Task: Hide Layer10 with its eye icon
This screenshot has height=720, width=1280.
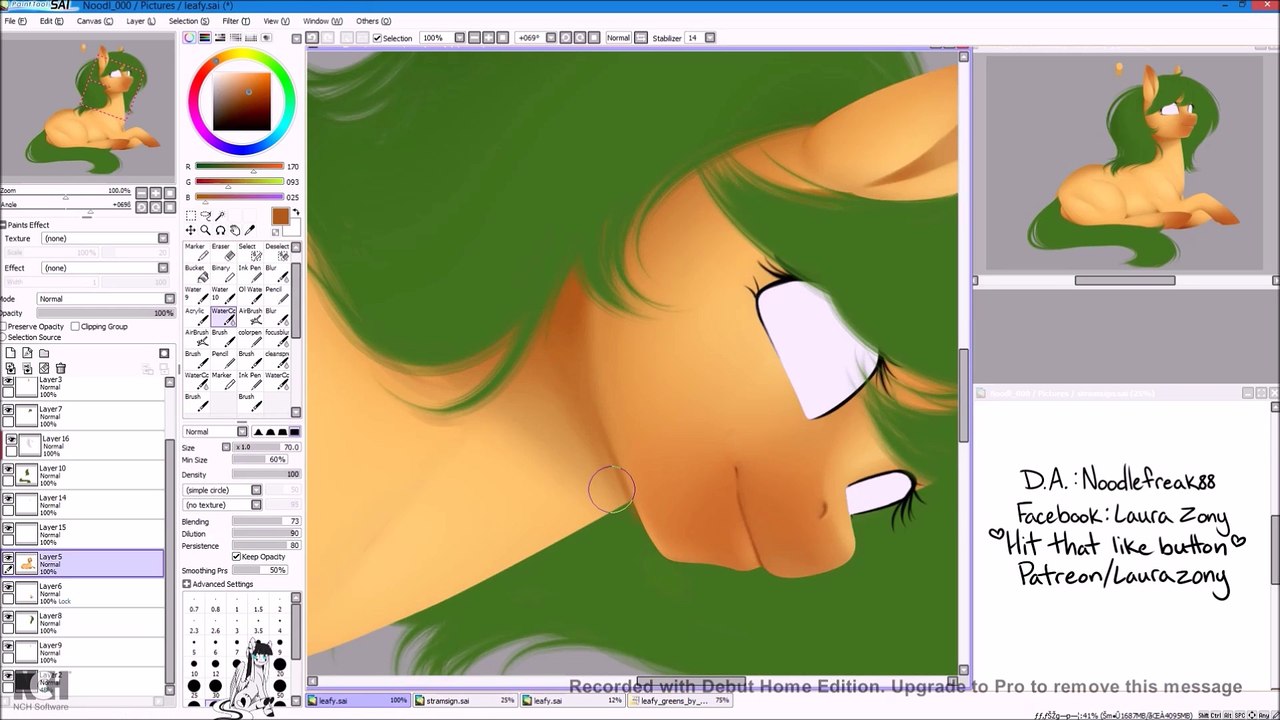Action: click(x=8, y=468)
